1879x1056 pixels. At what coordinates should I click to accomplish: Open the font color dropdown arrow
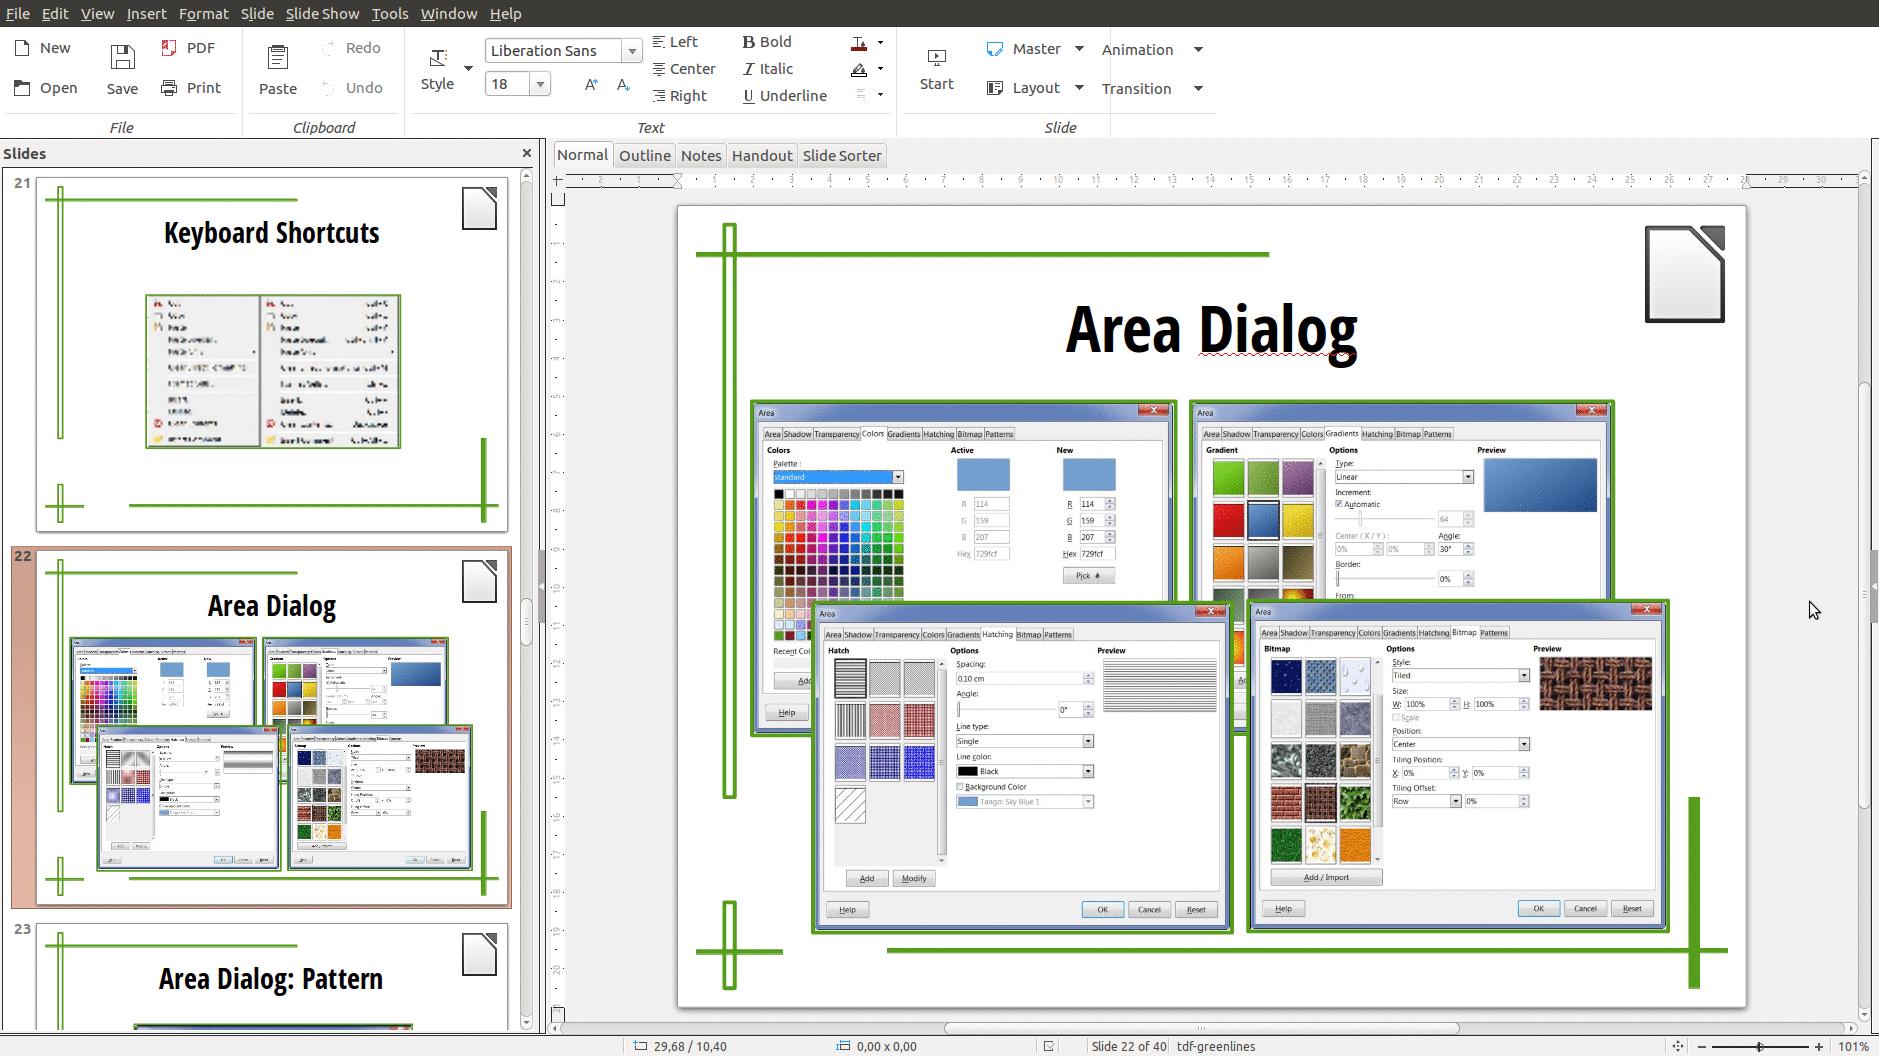point(880,43)
